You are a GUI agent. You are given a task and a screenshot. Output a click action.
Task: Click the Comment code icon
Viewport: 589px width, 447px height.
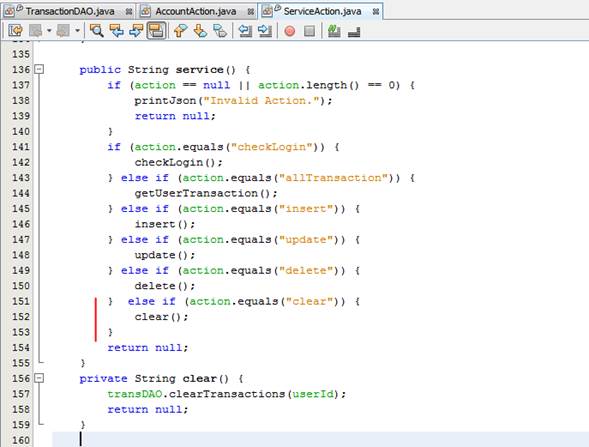[x=334, y=31]
